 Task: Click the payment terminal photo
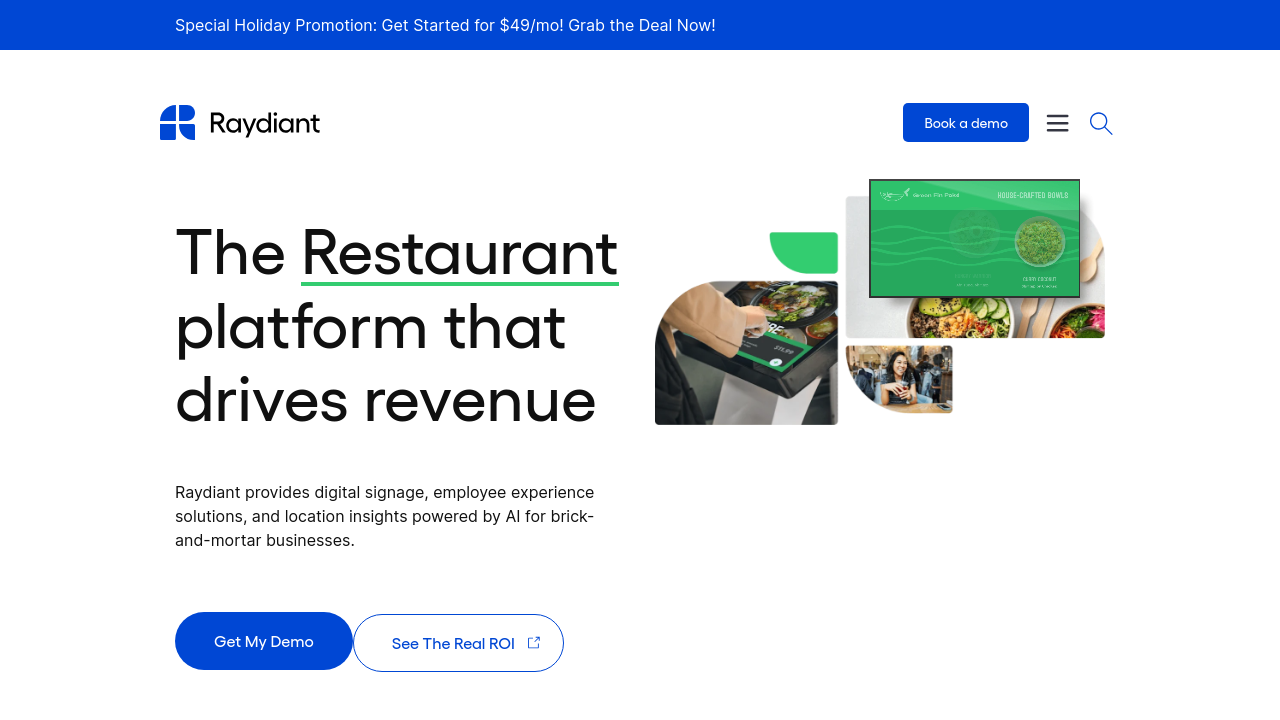point(746,353)
